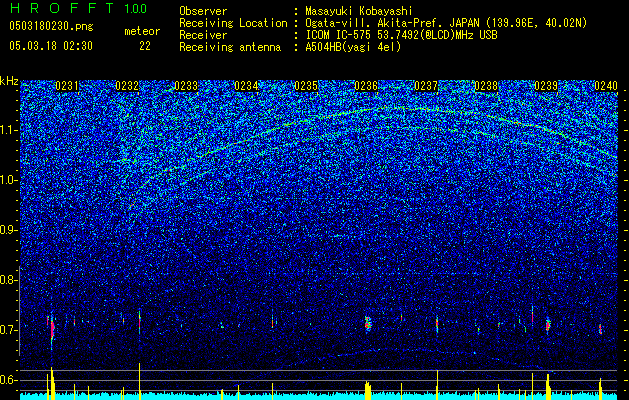Click the 'meteor' label

click(142, 31)
